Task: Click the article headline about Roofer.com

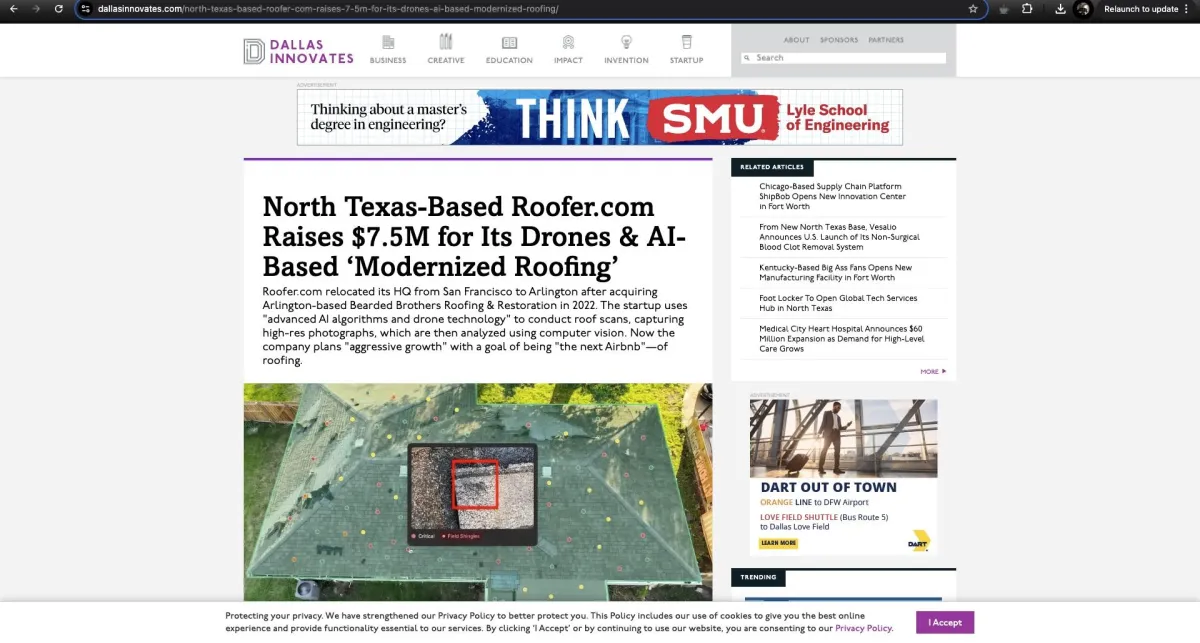Action: pos(474,237)
